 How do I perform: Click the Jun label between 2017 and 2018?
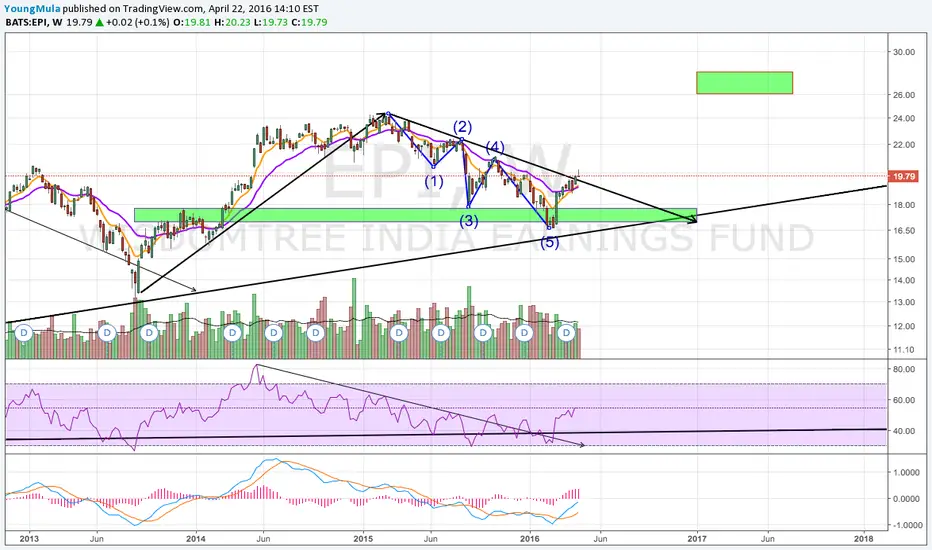(768, 539)
